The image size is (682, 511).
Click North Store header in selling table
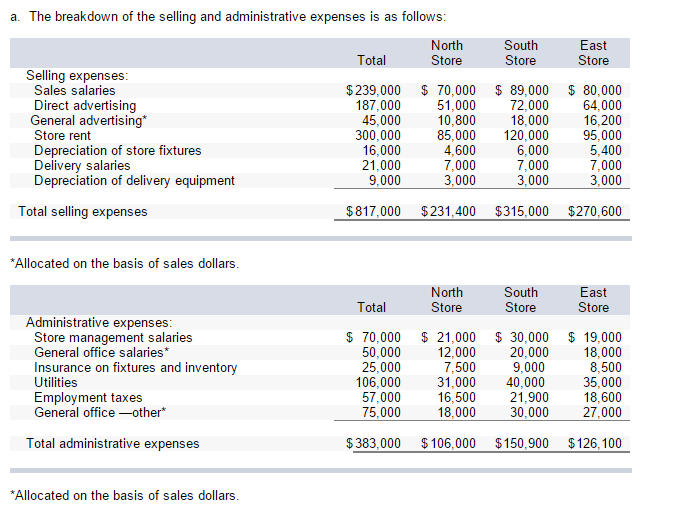click(x=447, y=53)
